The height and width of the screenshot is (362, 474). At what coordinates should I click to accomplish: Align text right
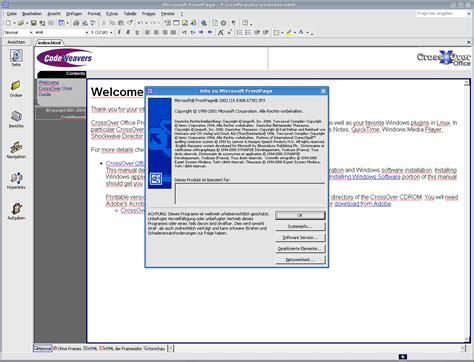coord(165,32)
